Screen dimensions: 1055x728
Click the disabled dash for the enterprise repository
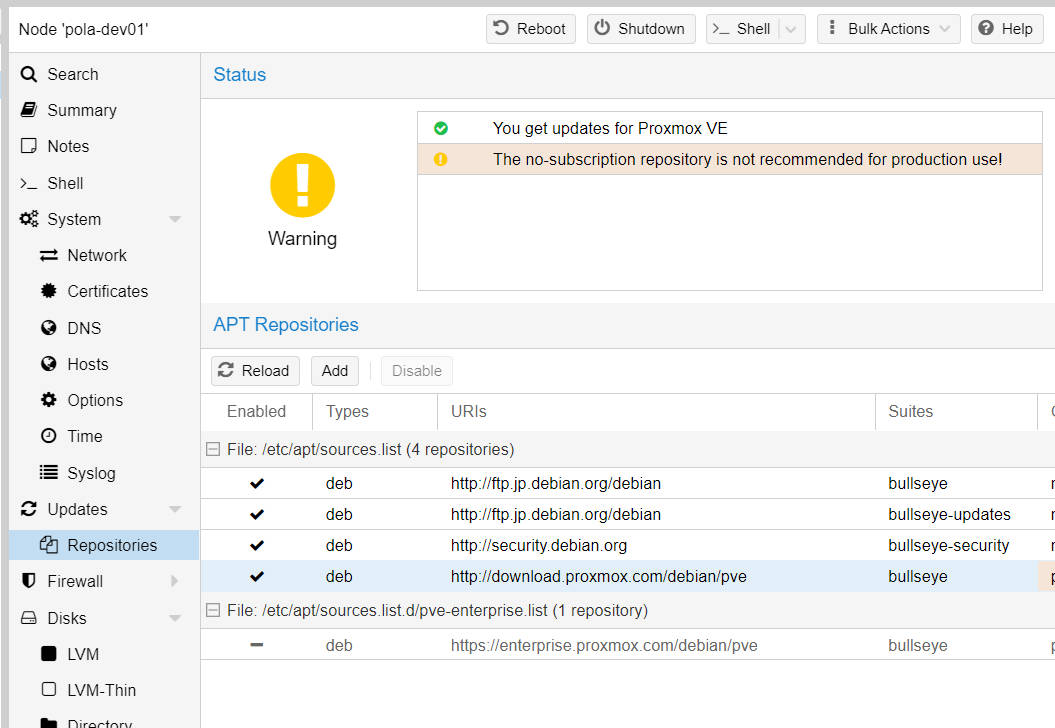[x=257, y=645]
